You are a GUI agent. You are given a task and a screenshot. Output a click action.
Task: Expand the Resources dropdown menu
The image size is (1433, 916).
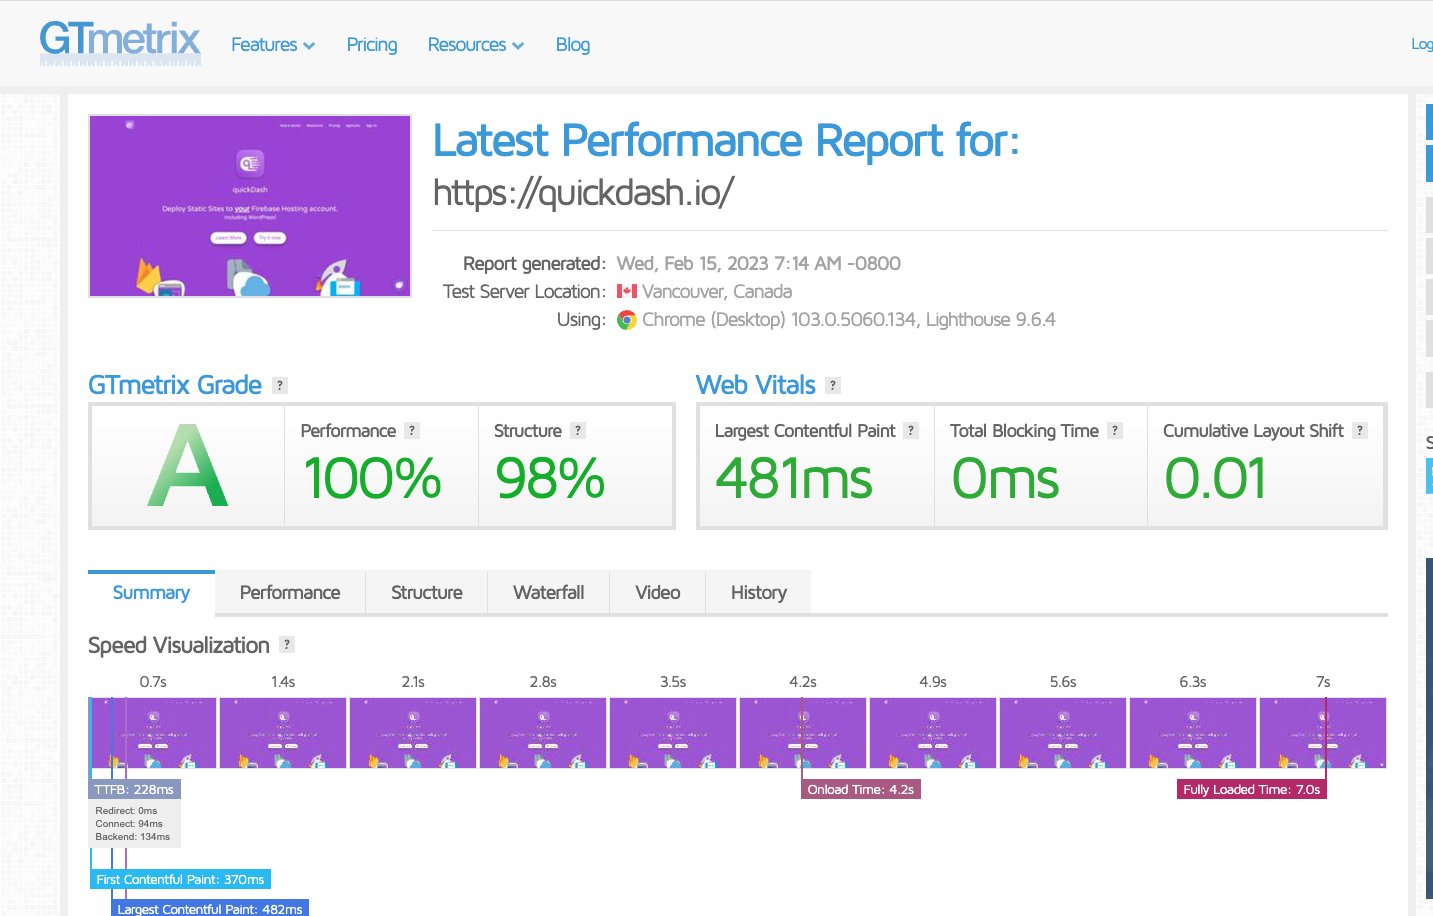click(475, 45)
